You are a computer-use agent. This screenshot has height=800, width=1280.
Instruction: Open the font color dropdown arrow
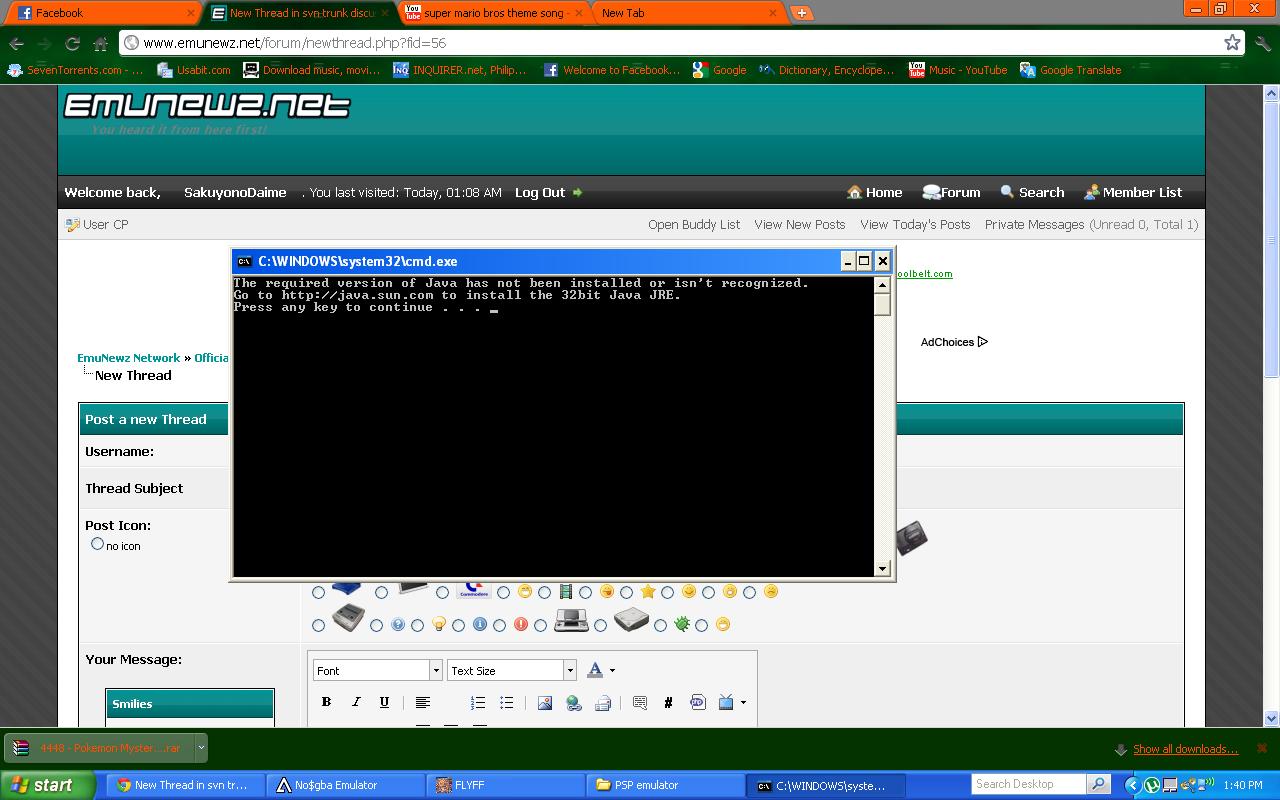(612, 671)
